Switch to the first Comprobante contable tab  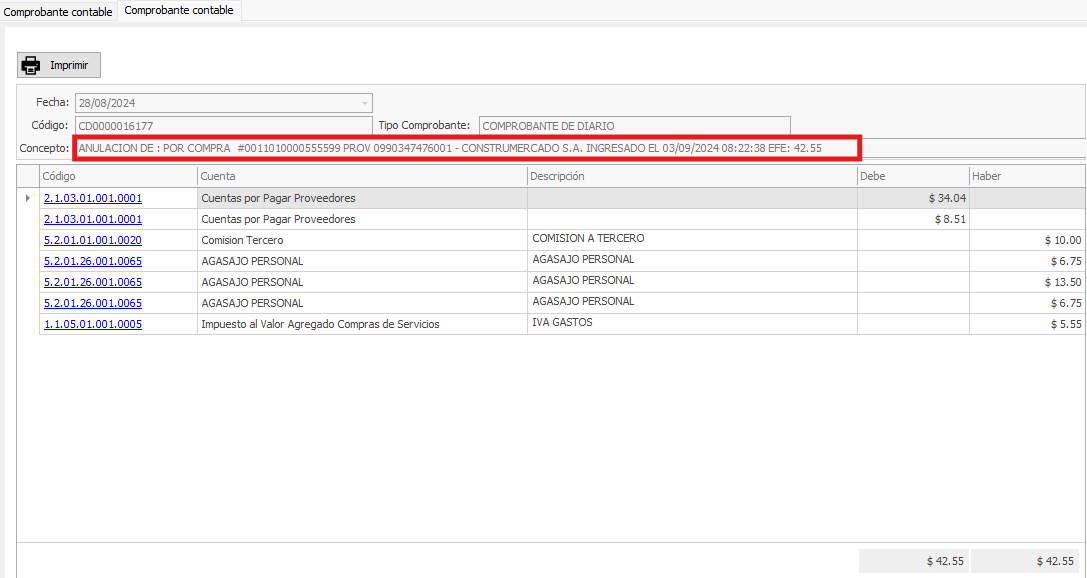(58, 12)
